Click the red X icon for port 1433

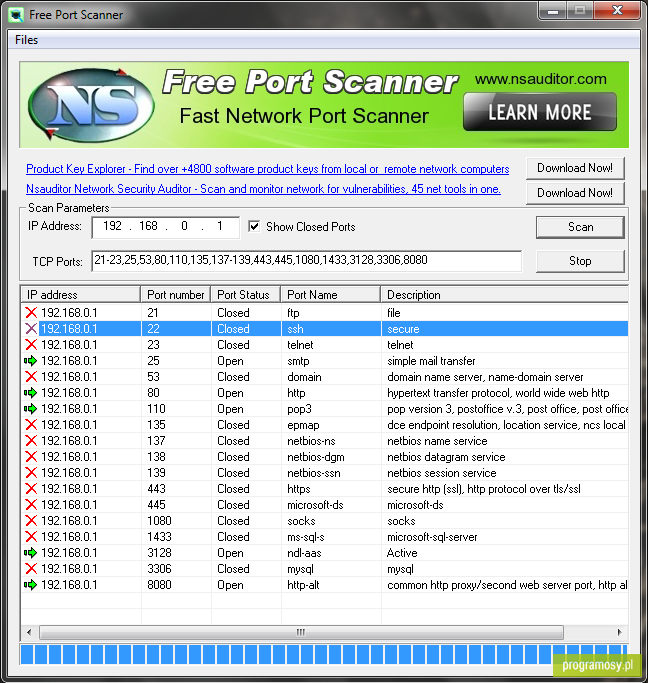click(31, 537)
